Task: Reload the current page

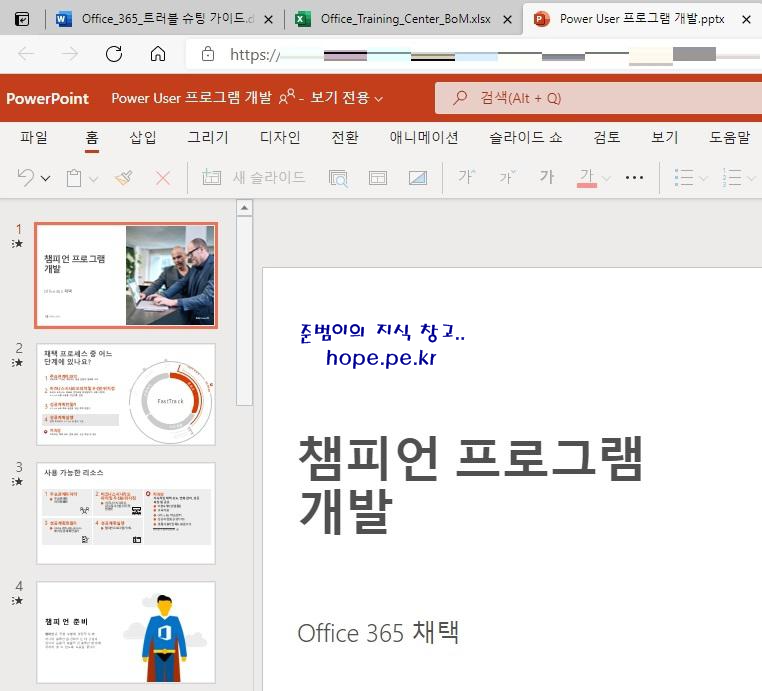Action: (x=114, y=54)
